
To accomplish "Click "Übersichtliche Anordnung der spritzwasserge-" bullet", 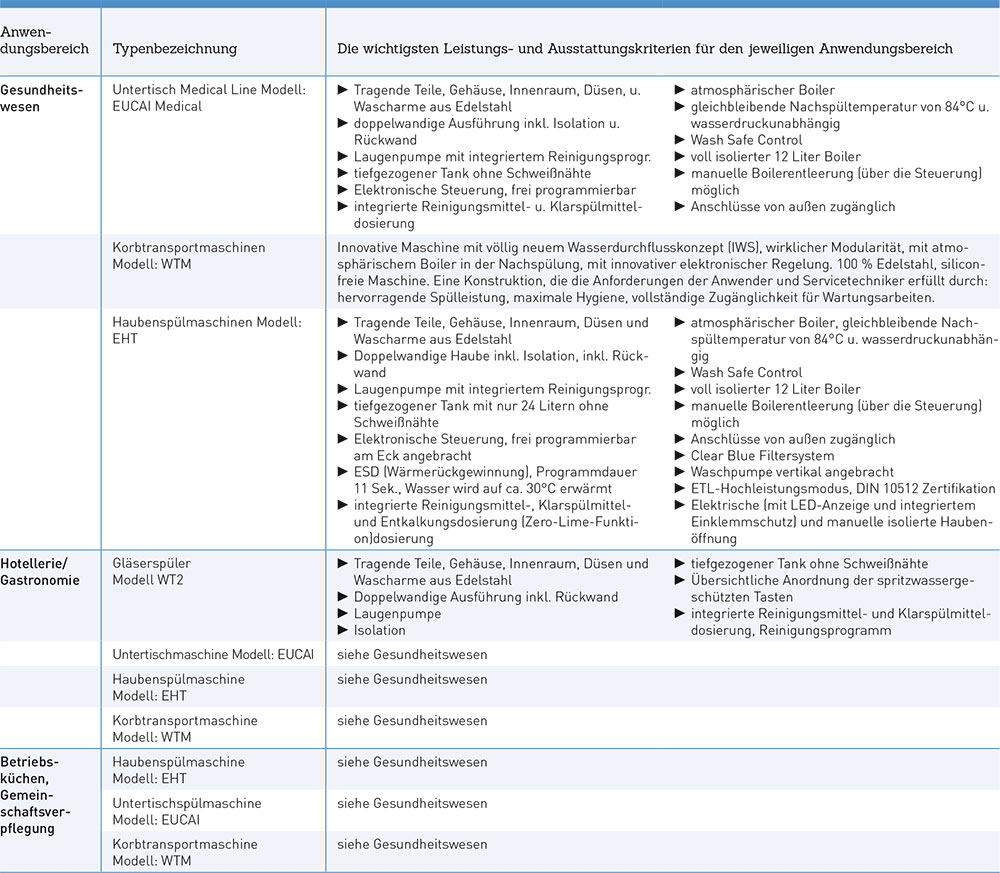I will point(832,580).
